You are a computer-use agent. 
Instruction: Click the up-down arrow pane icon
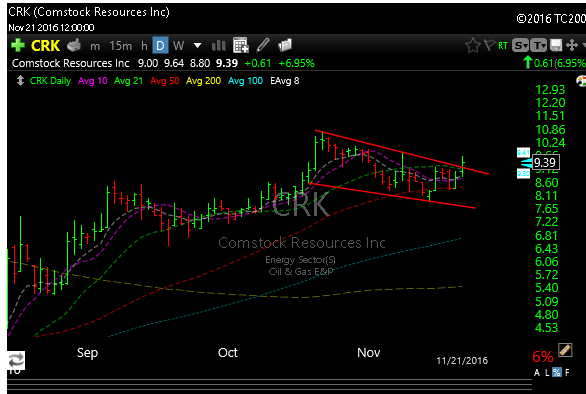click(x=20, y=81)
